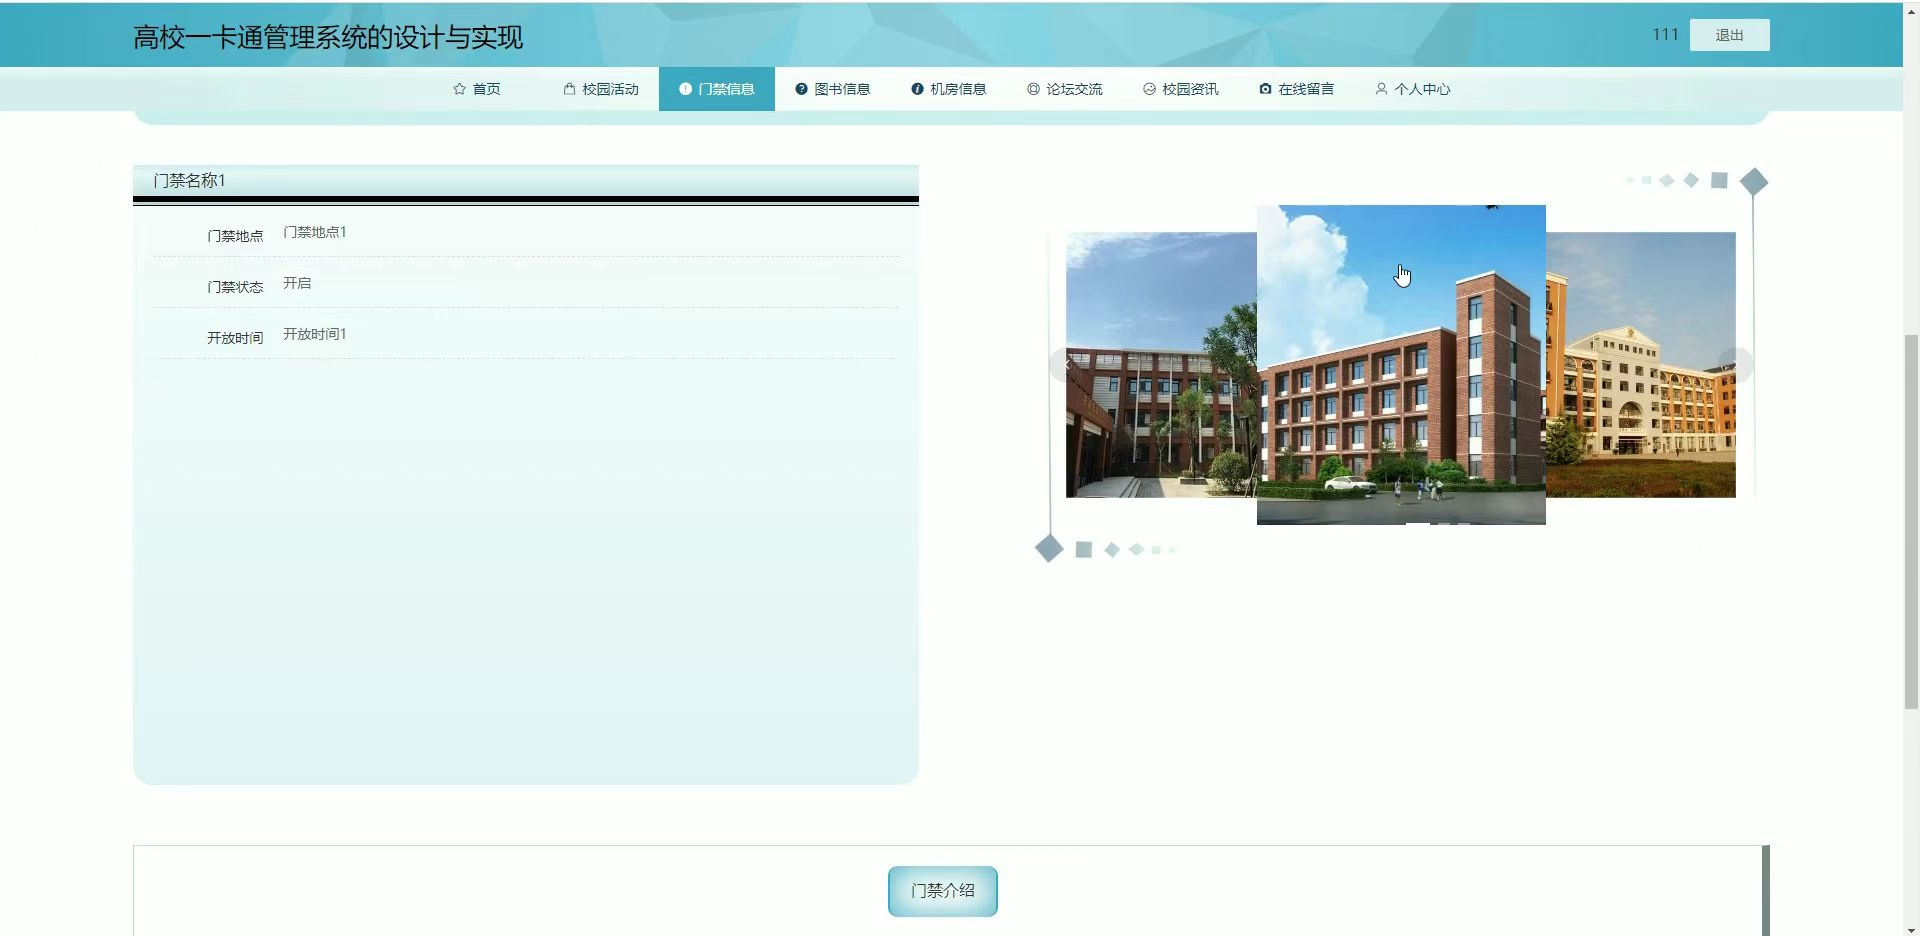The height and width of the screenshot is (936, 1920).
Task: Click the 门禁名称1 heading
Action: 189,181
